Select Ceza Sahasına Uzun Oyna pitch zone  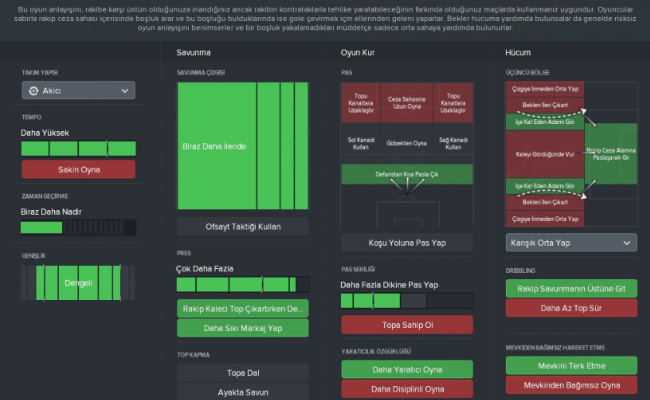pos(407,104)
